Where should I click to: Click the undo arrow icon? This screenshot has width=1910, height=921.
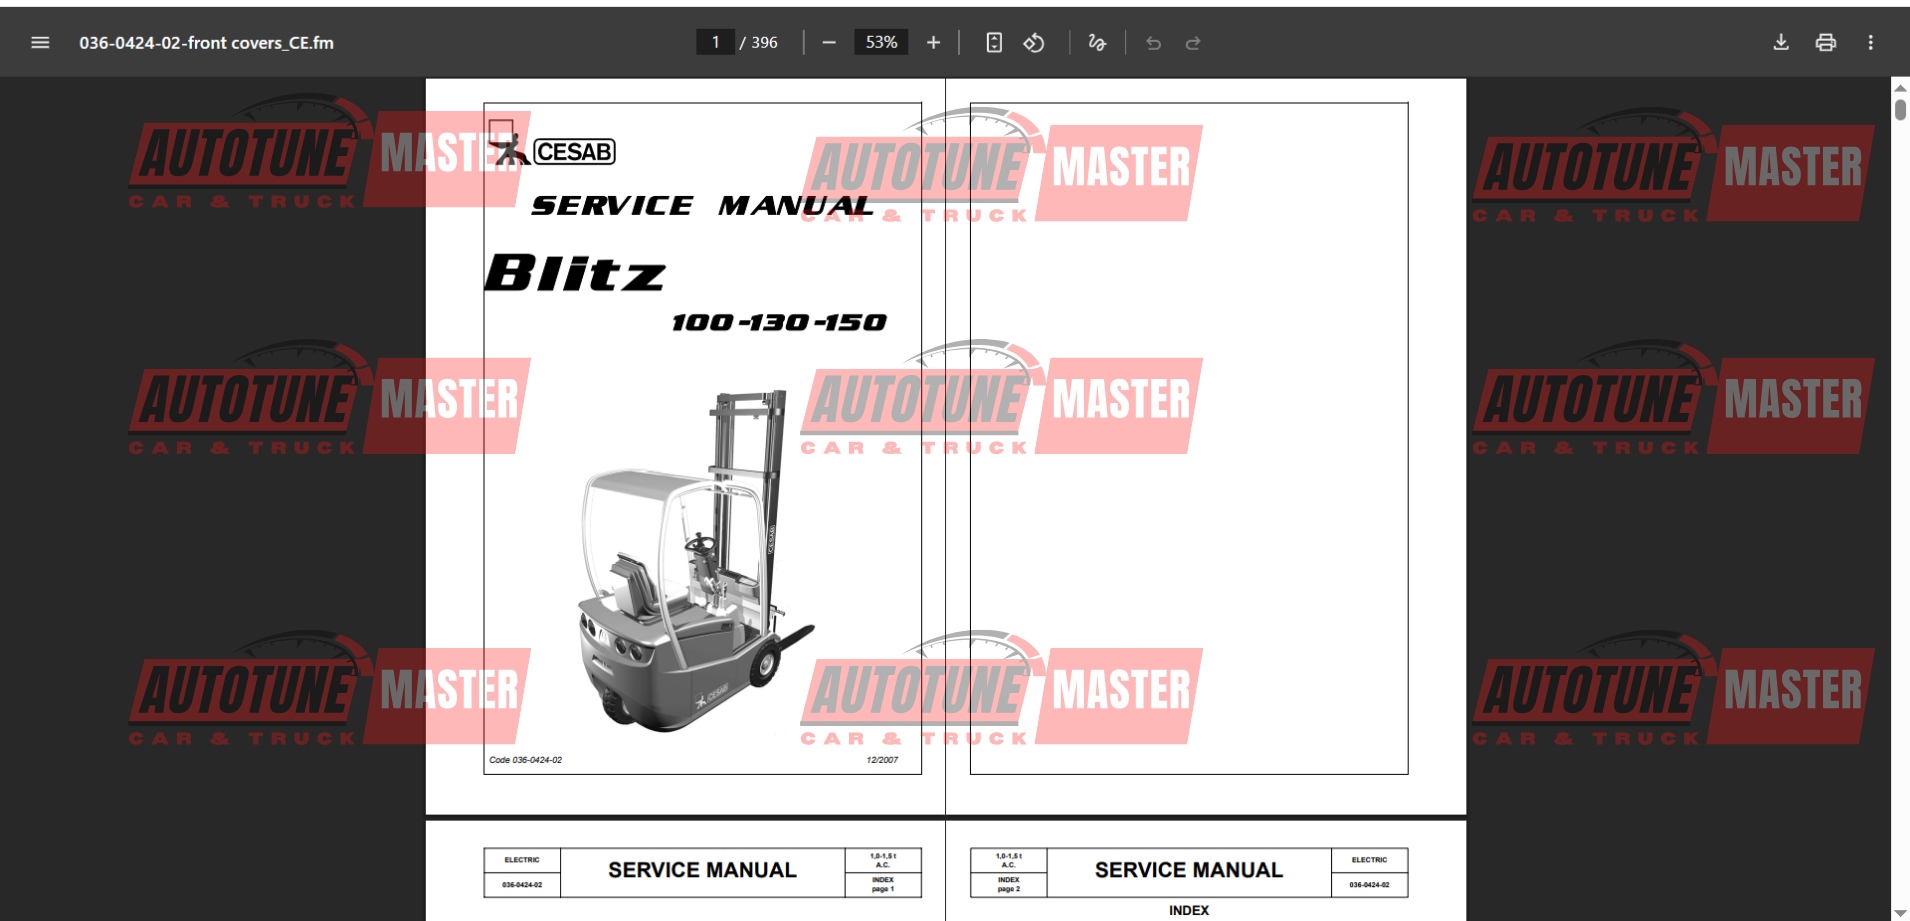[1153, 43]
